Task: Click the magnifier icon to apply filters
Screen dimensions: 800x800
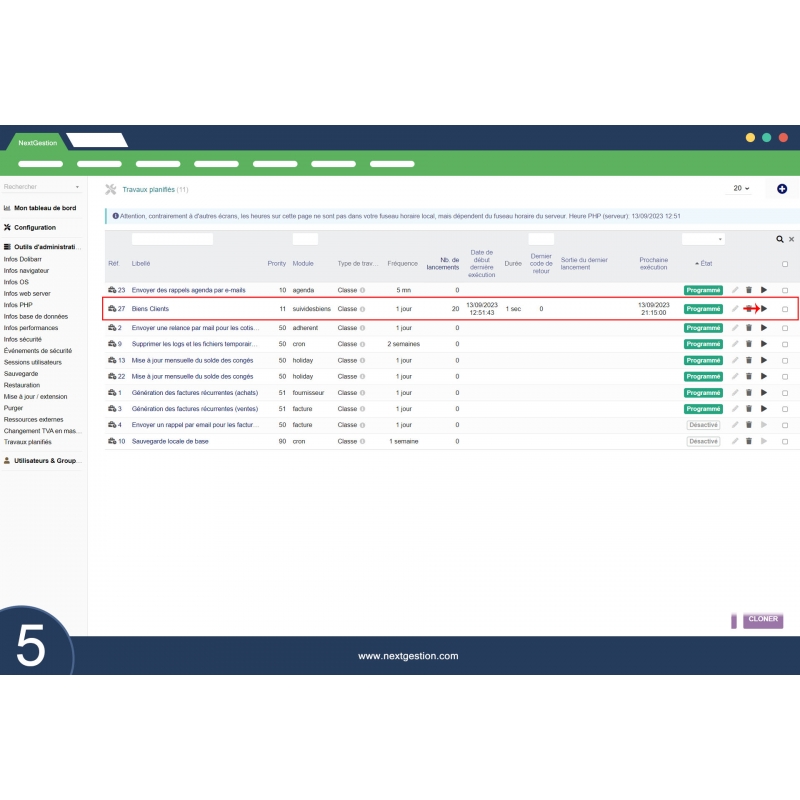Action: pyautogui.click(x=780, y=239)
